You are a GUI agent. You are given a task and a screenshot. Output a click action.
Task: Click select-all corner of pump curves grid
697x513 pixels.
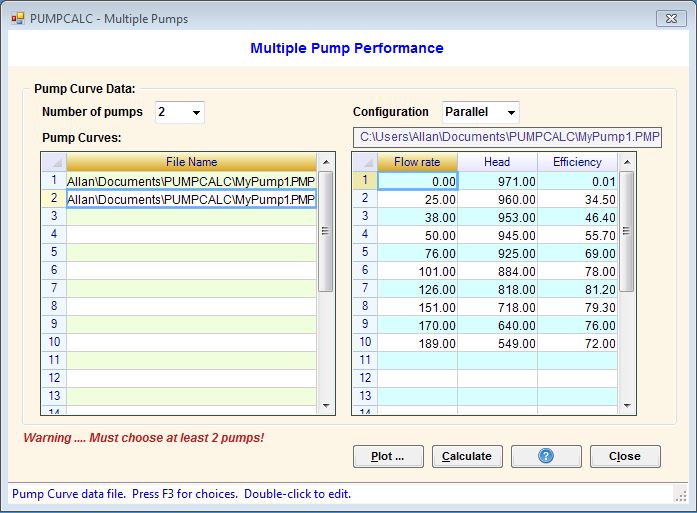pos(54,162)
